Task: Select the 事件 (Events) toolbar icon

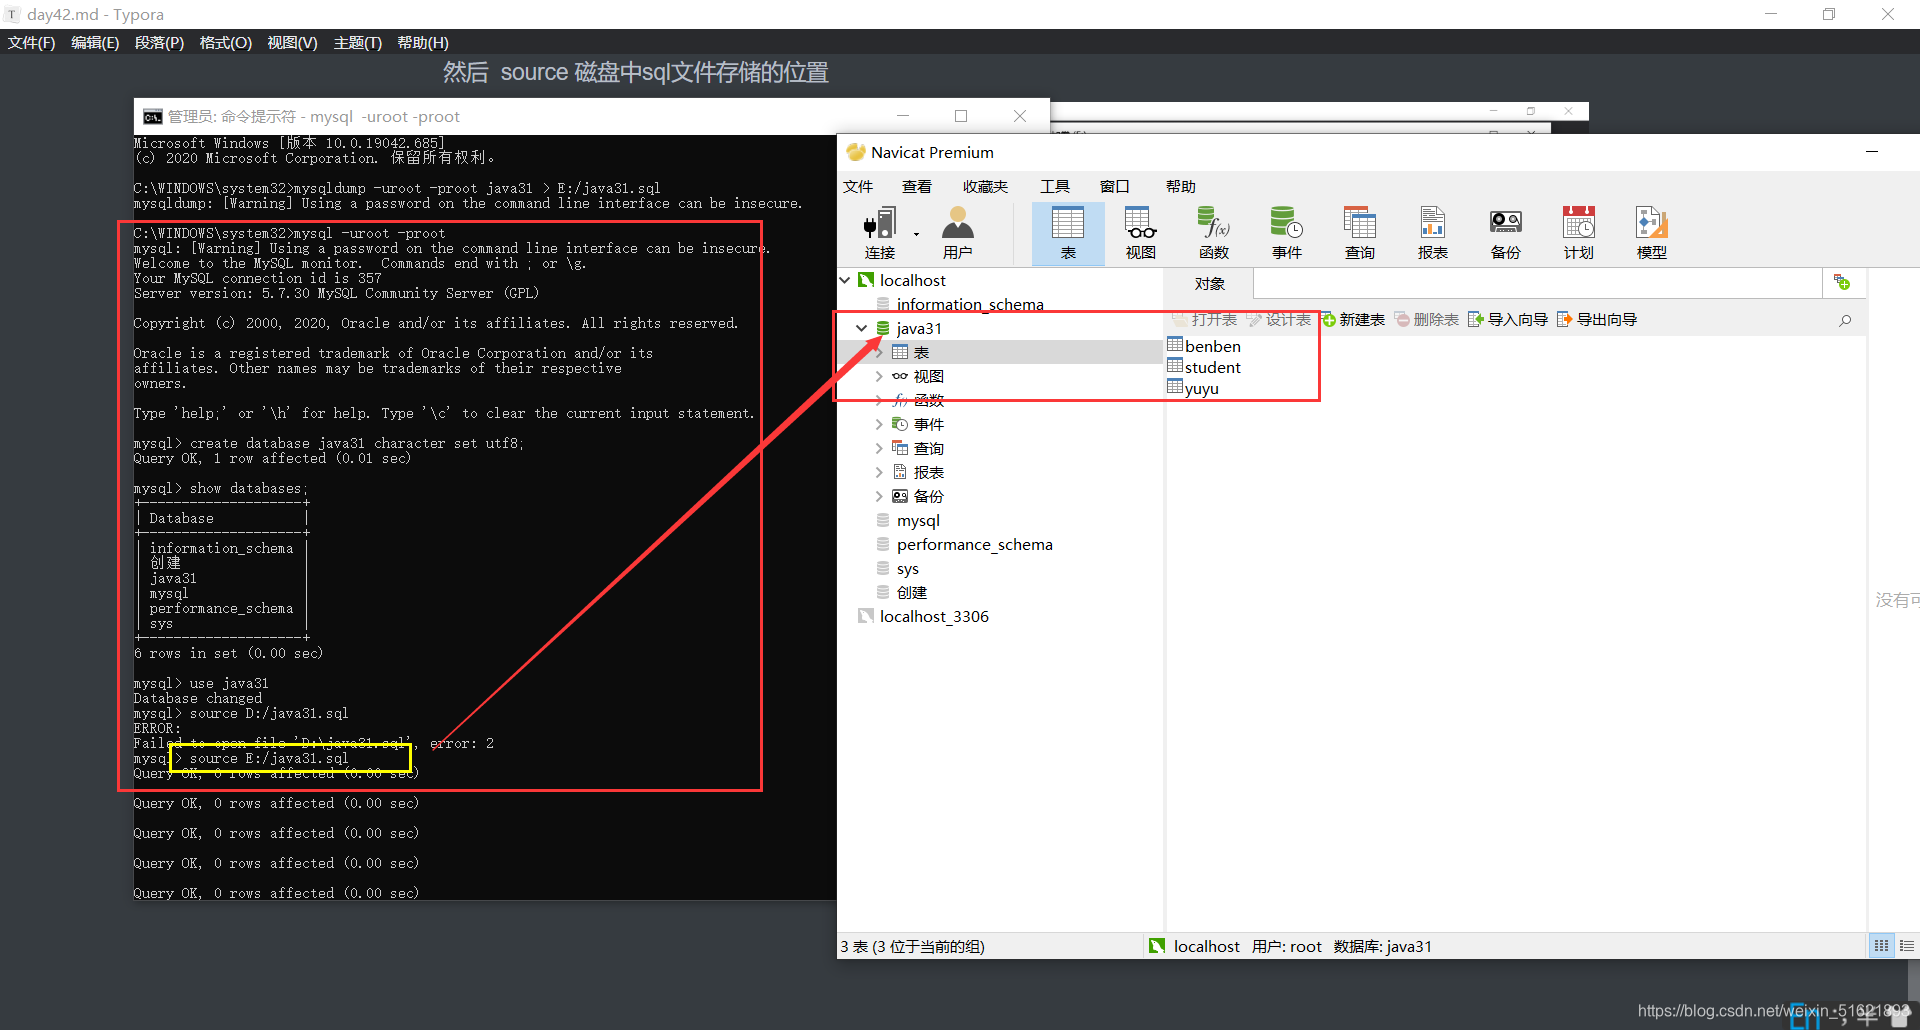Action: tap(1286, 232)
